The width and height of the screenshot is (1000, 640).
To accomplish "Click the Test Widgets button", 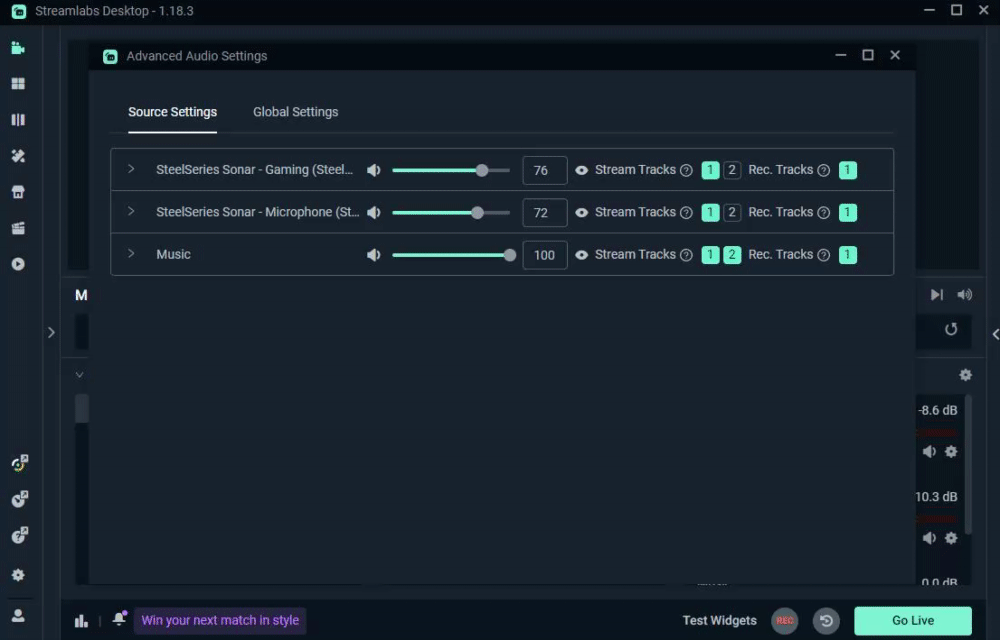I will click(719, 620).
